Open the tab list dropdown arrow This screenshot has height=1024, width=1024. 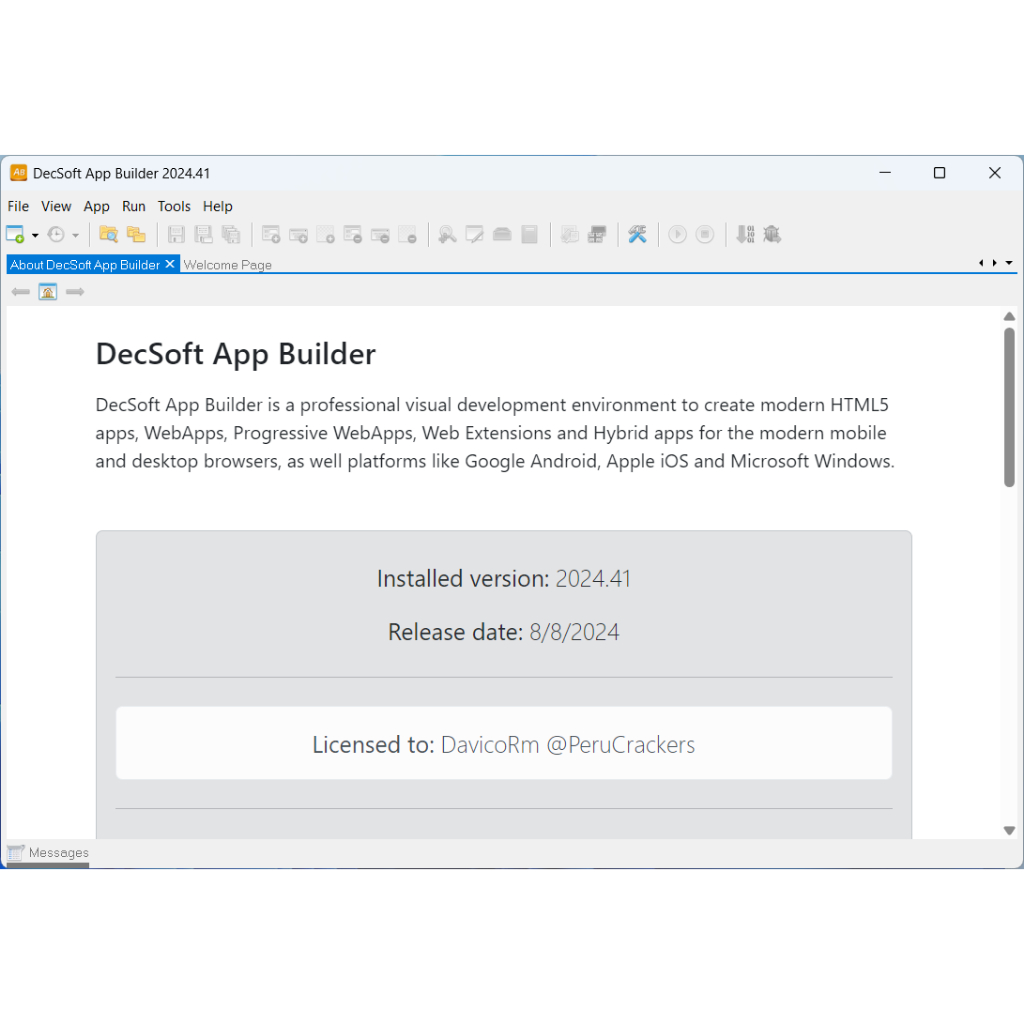pyautogui.click(x=1009, y=263)
